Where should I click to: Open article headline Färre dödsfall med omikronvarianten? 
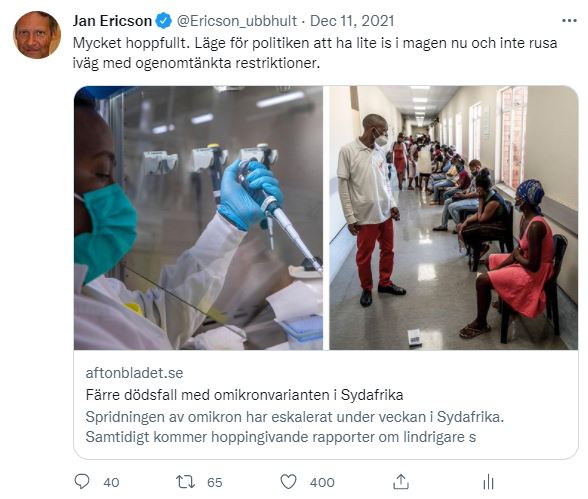(244, 395)
